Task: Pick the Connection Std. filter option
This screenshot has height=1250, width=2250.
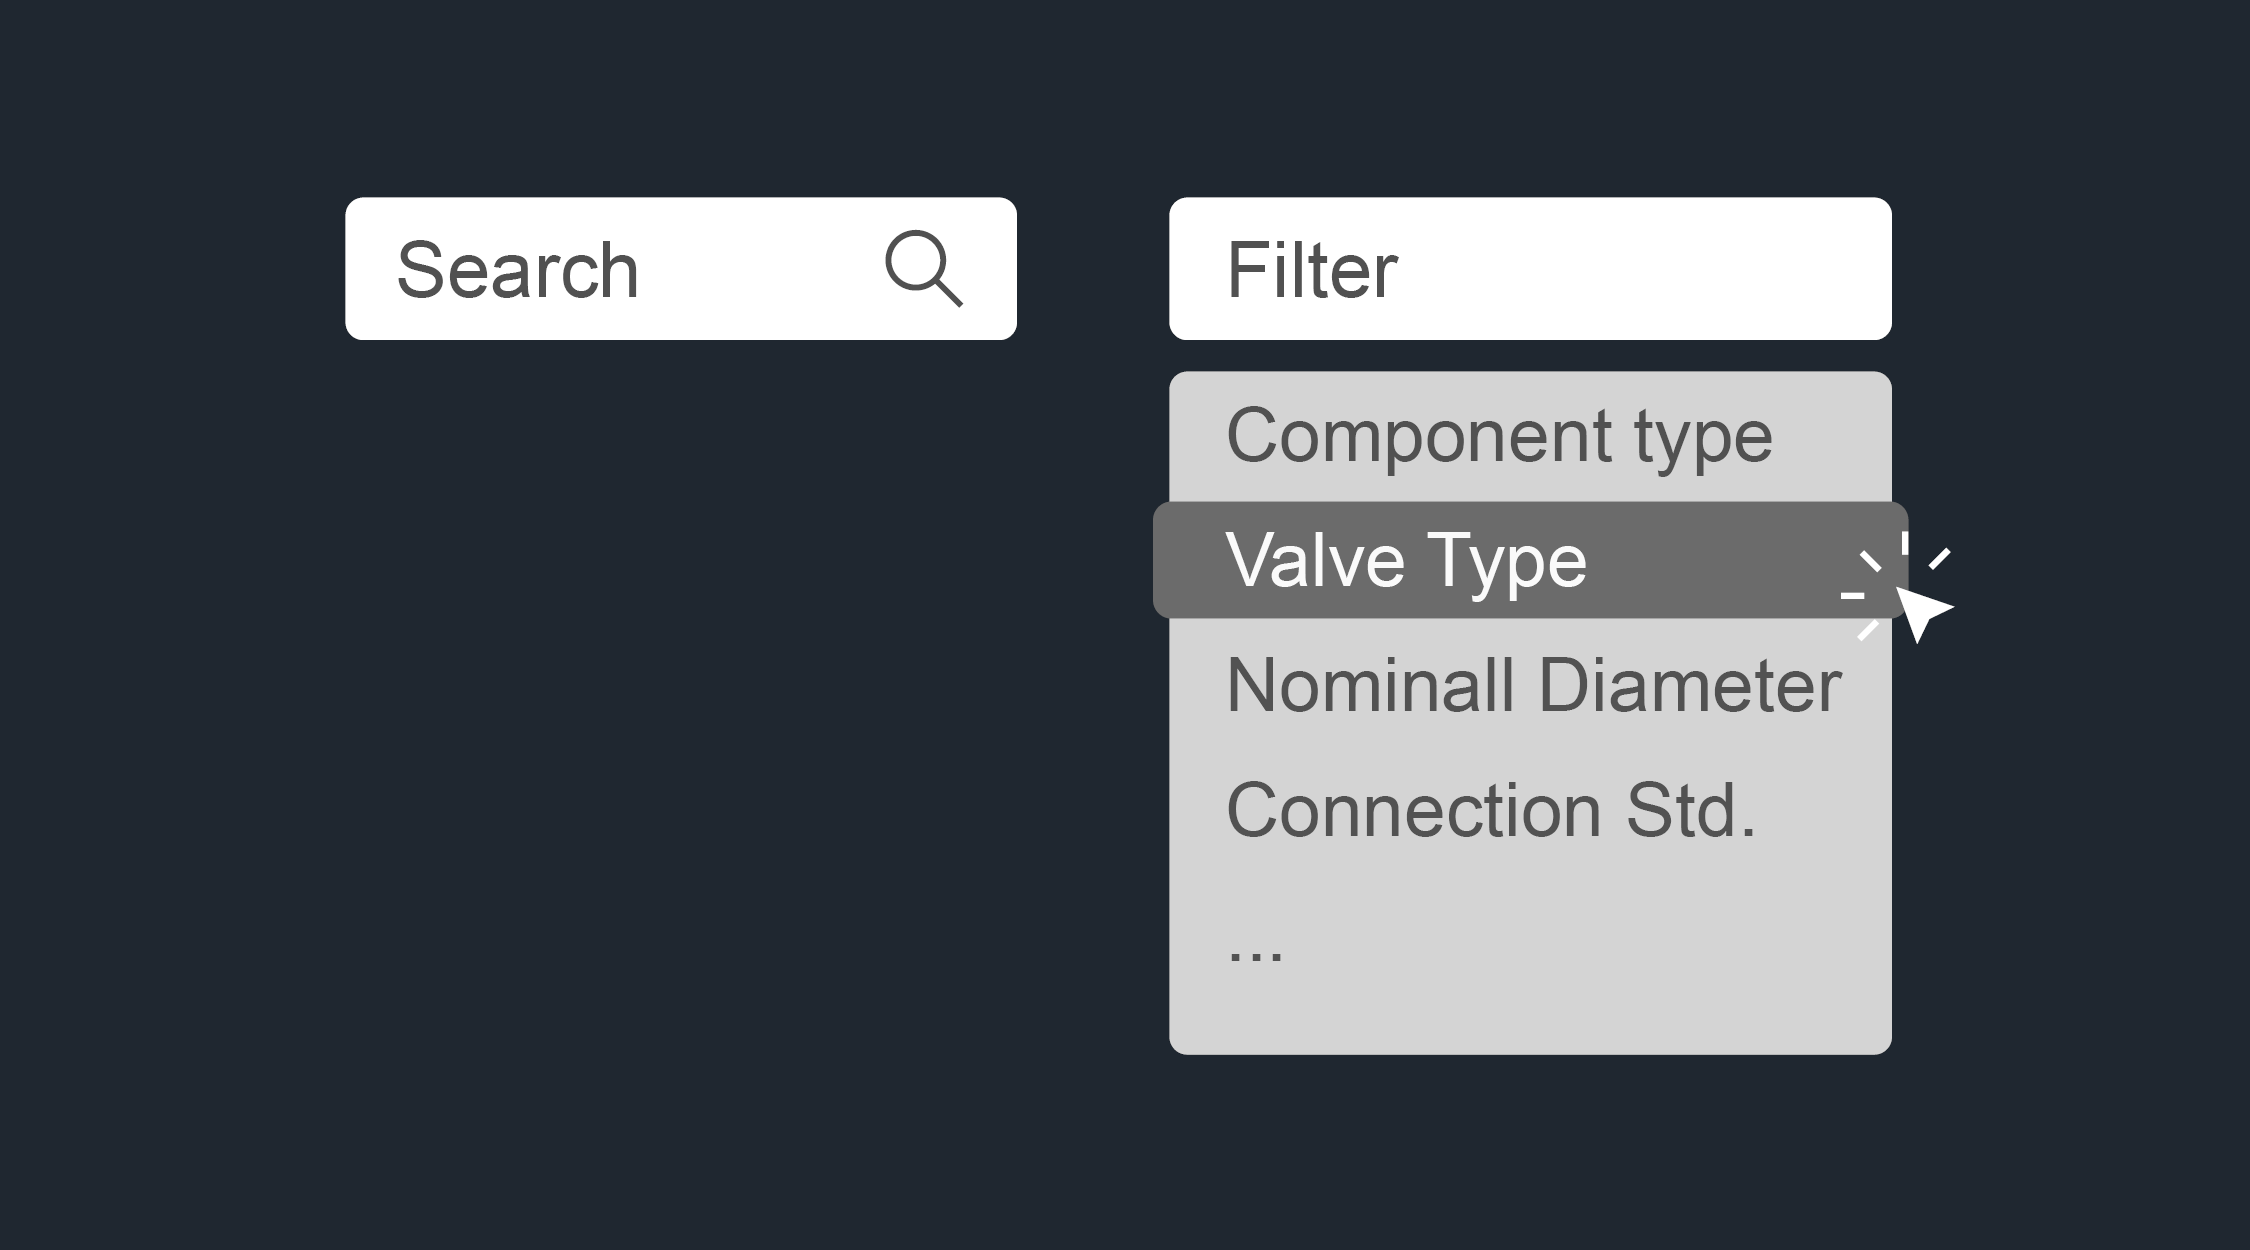Action: tap(1490, 810)
